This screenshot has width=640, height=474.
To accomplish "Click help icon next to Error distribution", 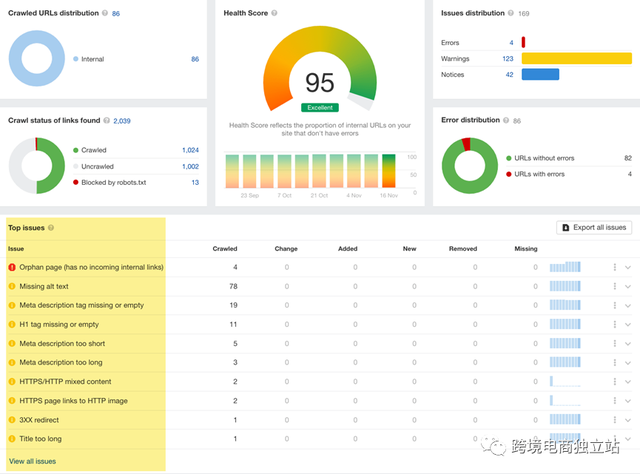I will [505, 121].
